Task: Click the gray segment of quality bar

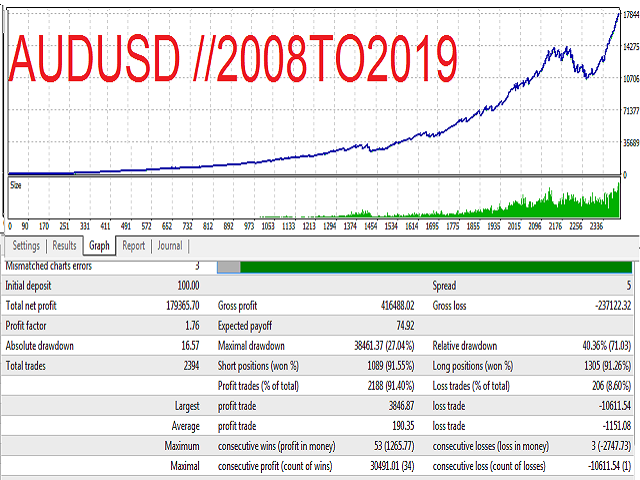Action: click(229, 267)
